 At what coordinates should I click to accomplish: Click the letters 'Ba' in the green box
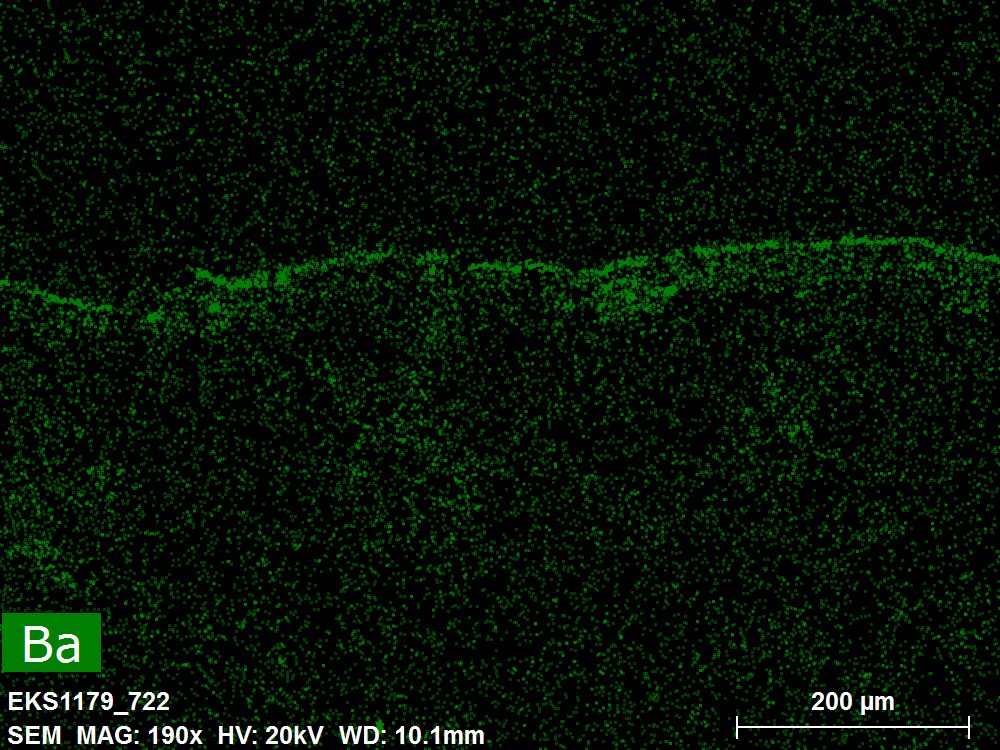tap(51, 645)
